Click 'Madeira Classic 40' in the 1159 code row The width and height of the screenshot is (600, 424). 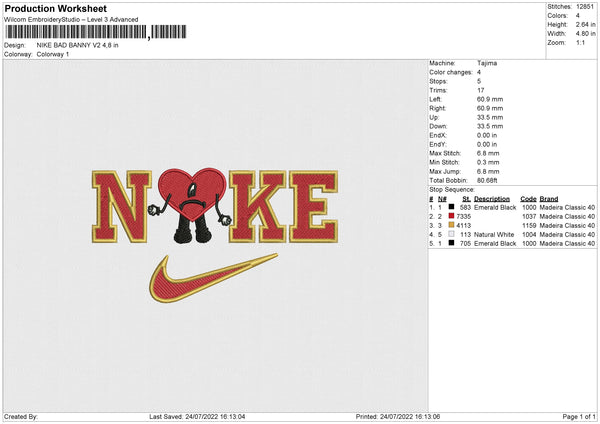click(567, 225)
